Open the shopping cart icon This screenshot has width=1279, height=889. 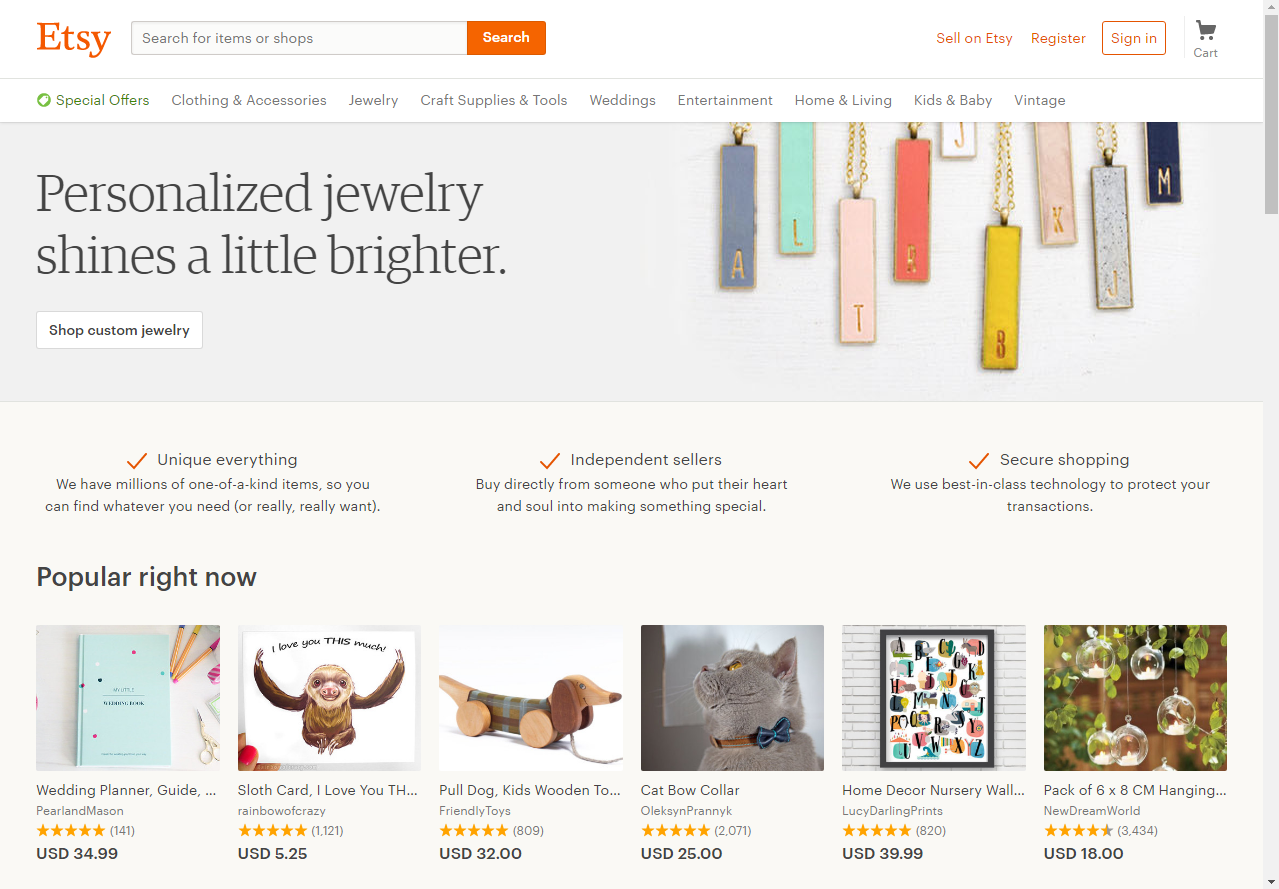point(1205,31)
